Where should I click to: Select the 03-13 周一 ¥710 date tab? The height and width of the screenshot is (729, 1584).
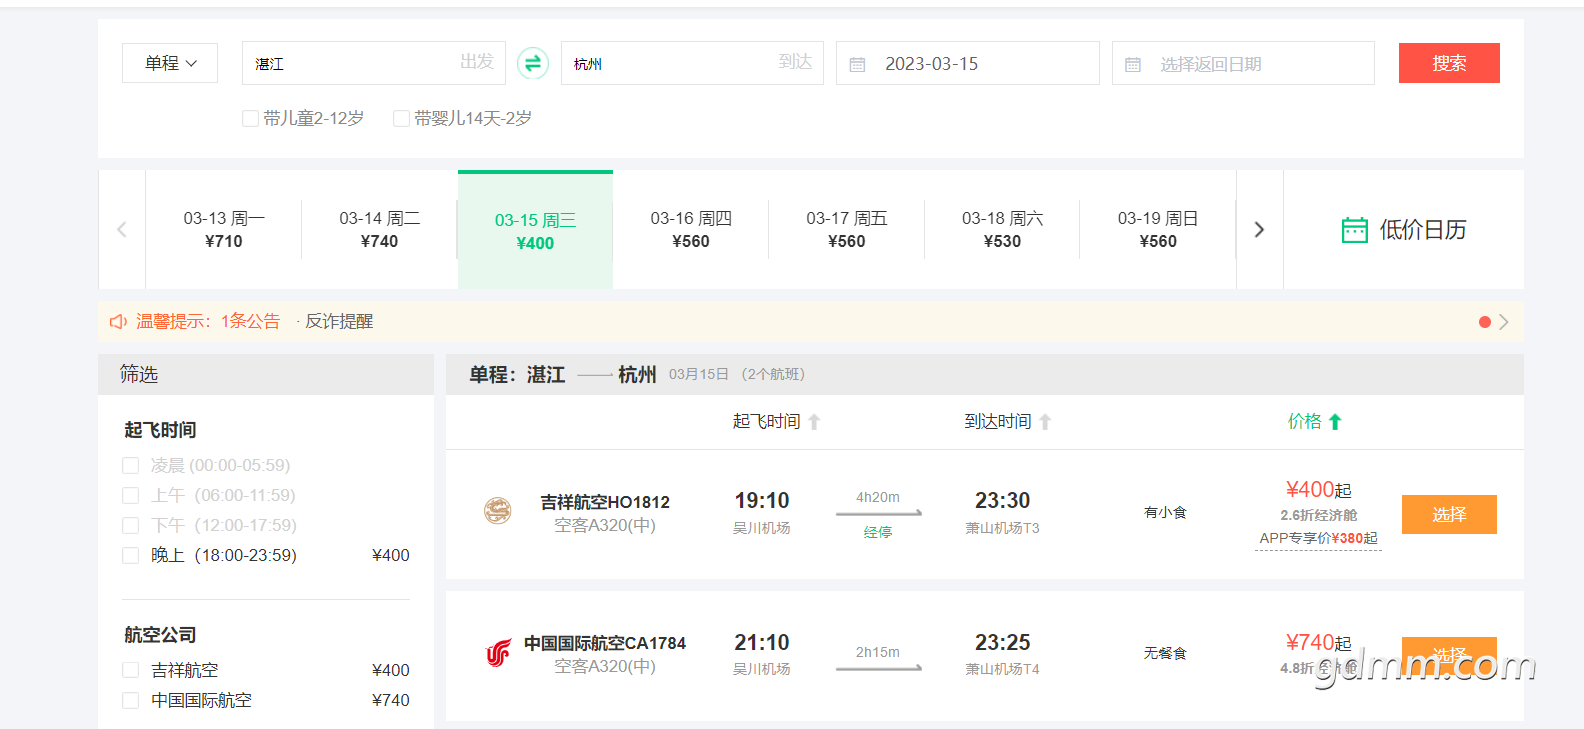pos(224,229)
